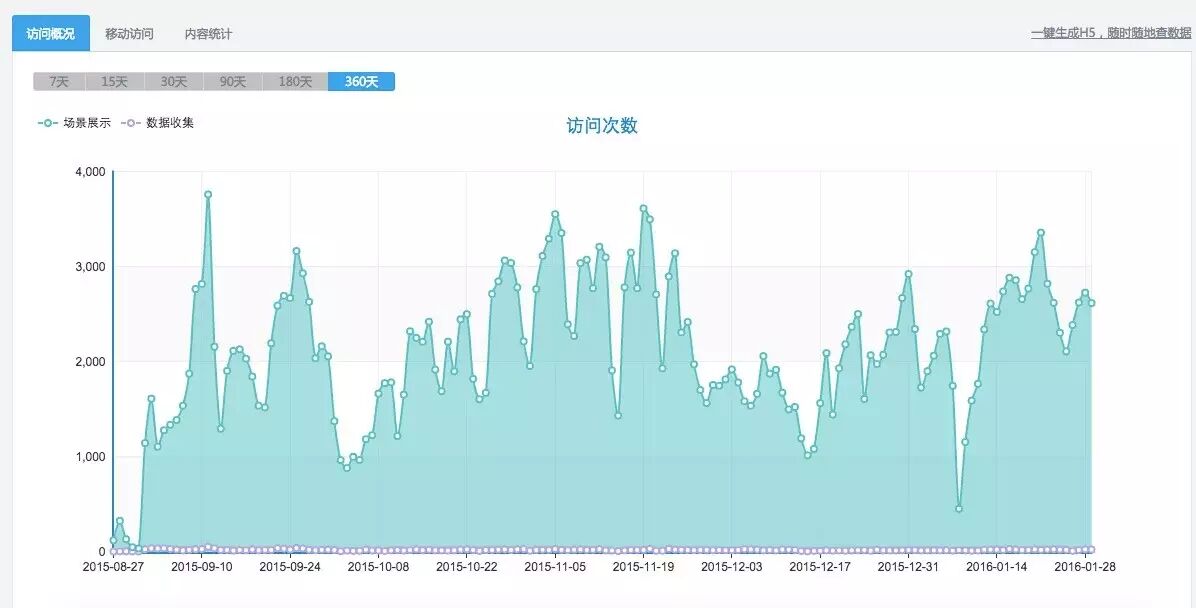This screenshot has width=1196, height=608.
Task: Click the 2015-11-19 axis date
Action: click(x=644, y=567)
